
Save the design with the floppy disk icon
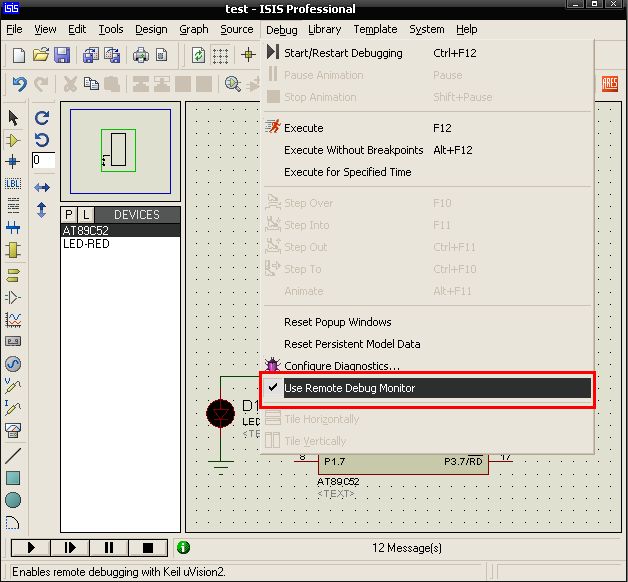(62, 55)
